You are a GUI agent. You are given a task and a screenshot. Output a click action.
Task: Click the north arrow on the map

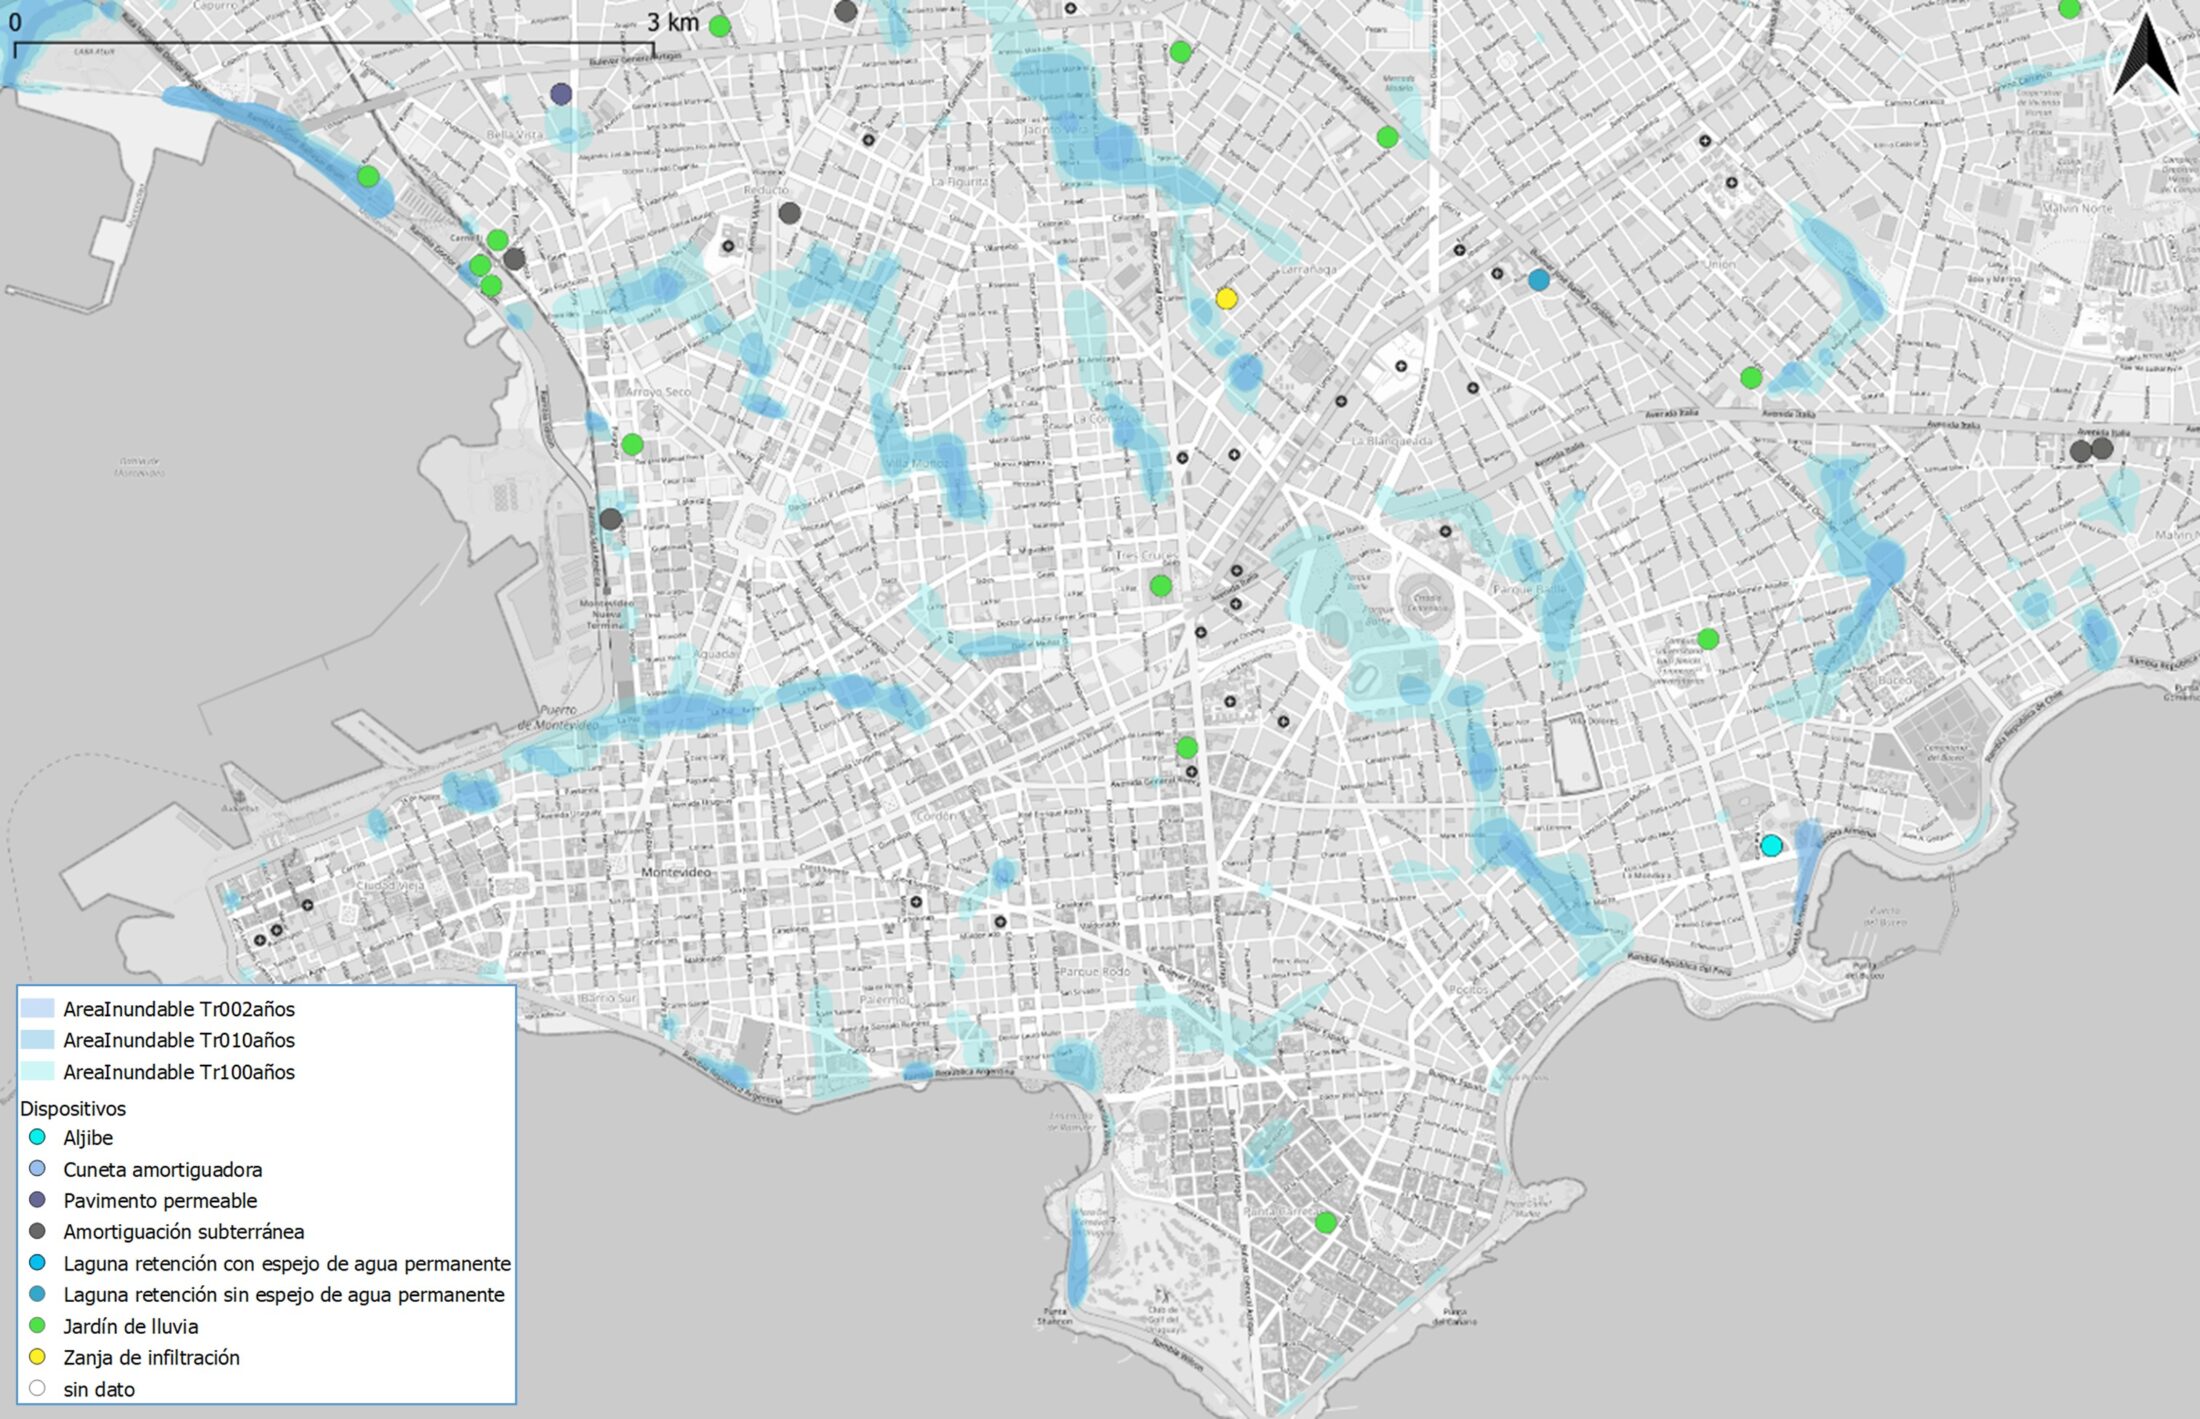coord(2146,56)
